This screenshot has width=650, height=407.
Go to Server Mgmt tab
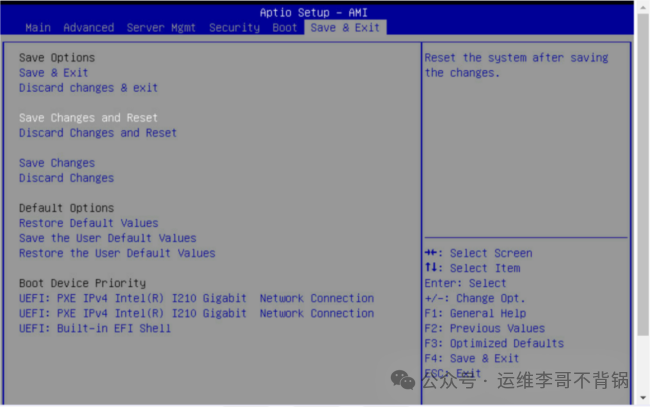tap(161, 28)
